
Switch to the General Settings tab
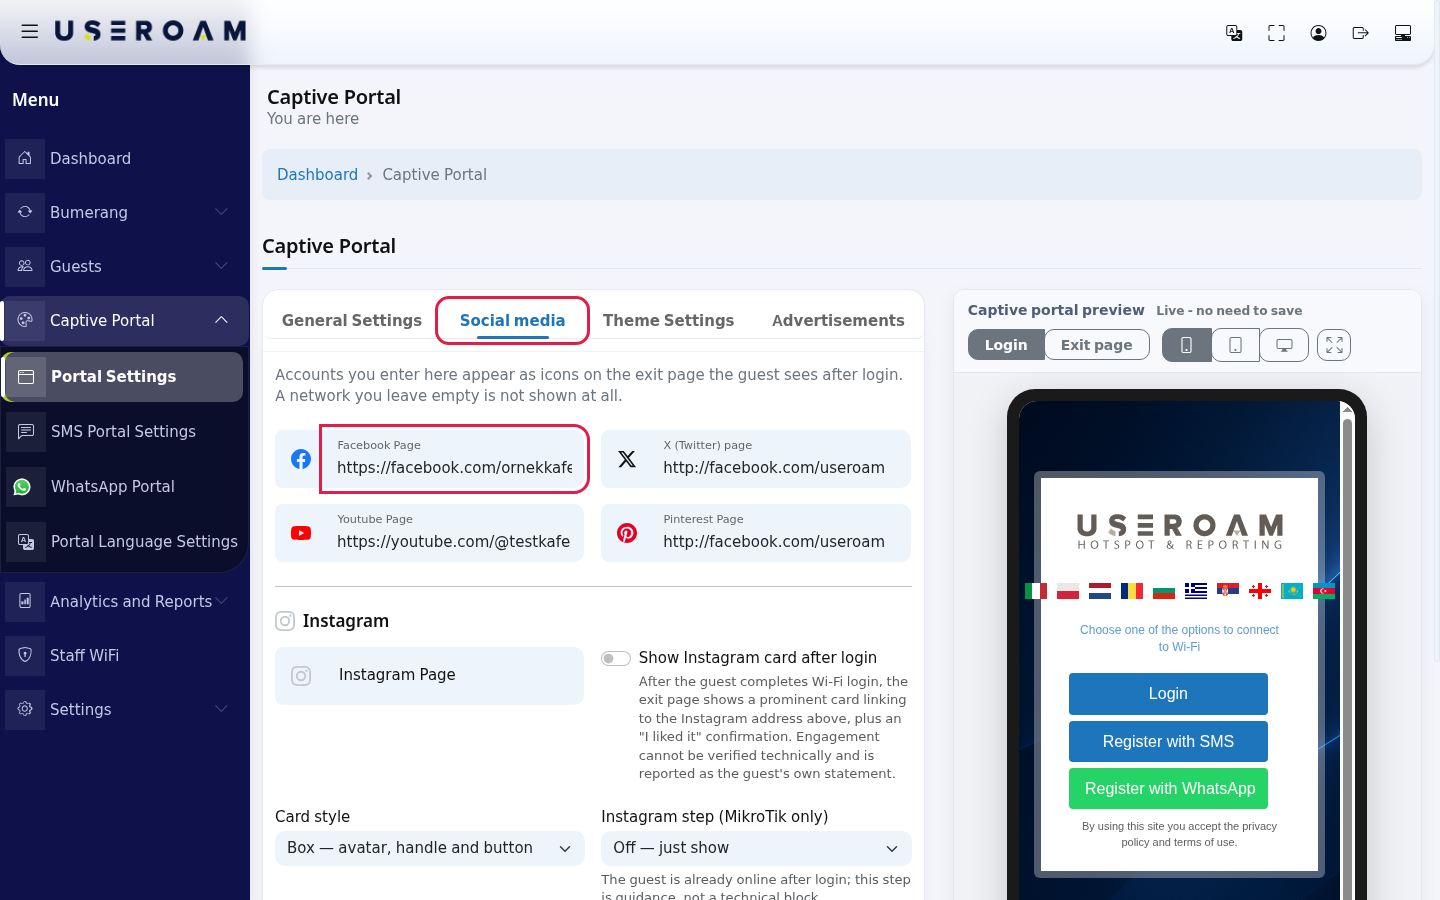pyautogui.click(x=352, y=320)
